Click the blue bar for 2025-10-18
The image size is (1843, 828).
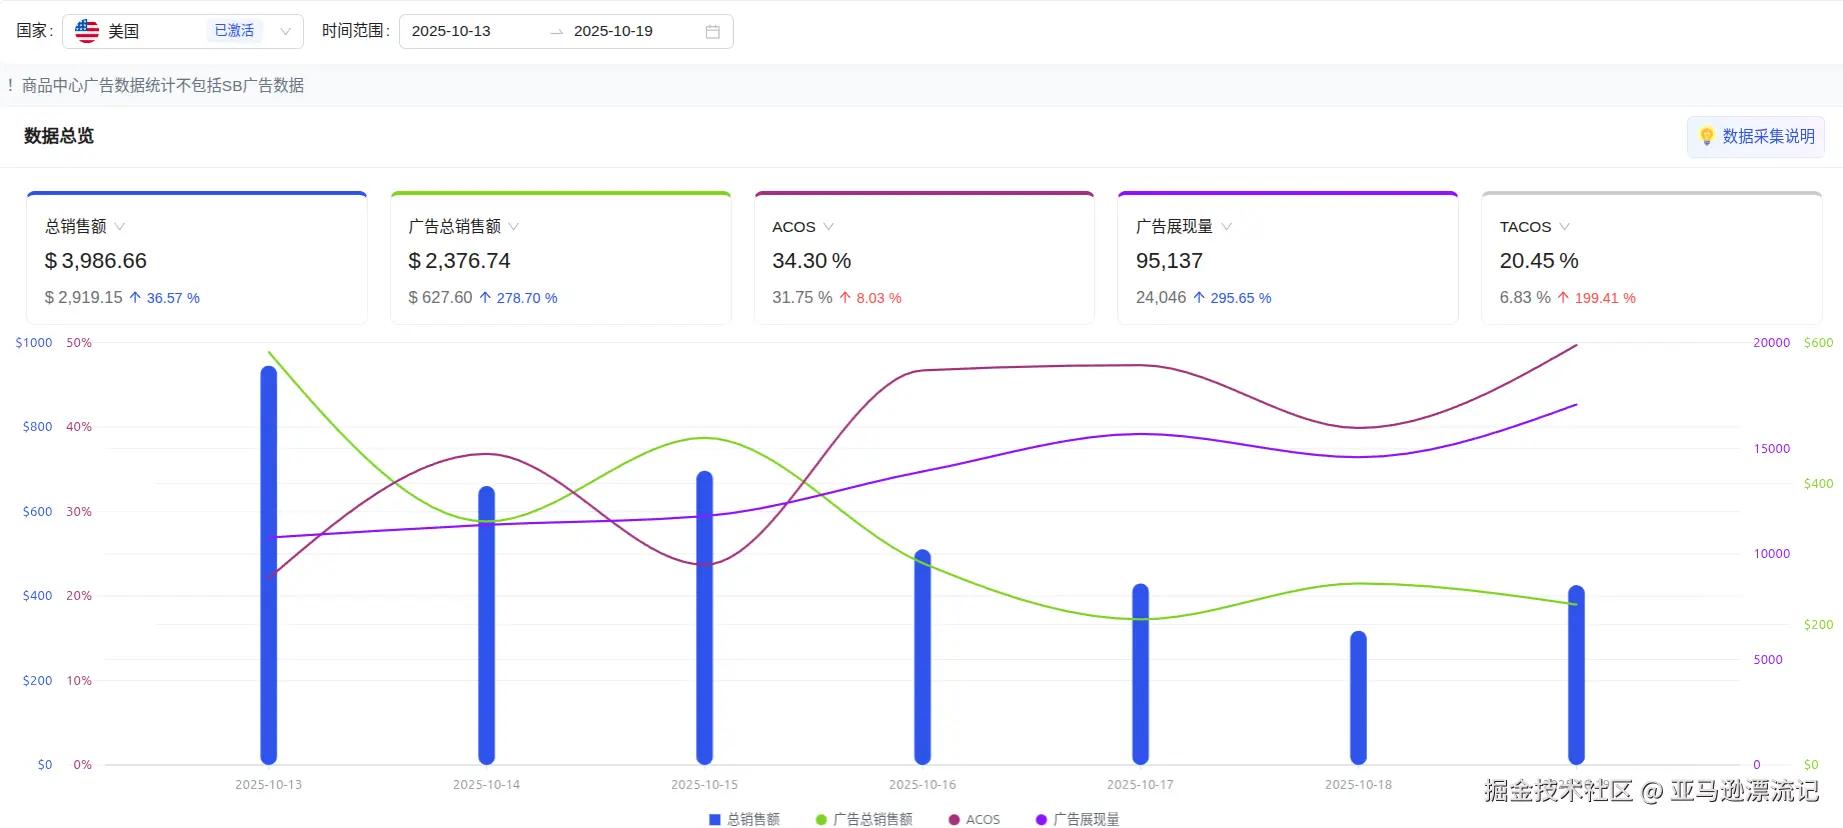(1358, 698)
